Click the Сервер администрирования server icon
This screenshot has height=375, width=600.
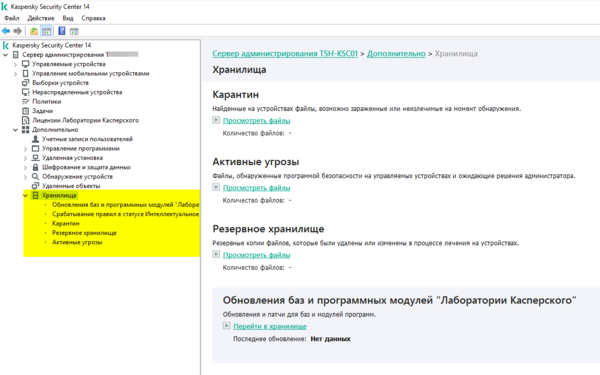click(16, 55)
